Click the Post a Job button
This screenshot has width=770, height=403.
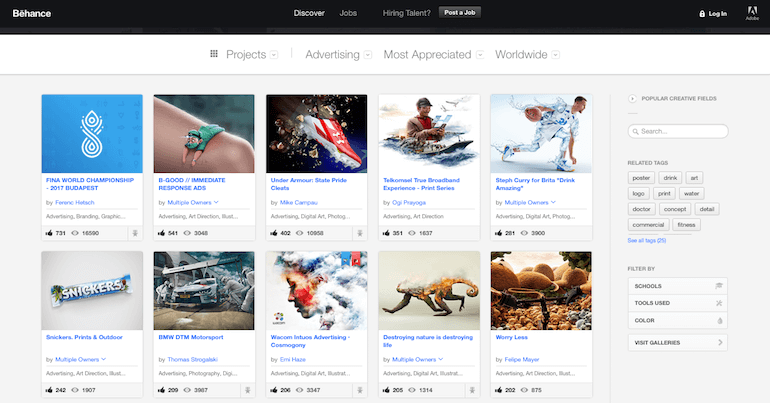point(460,13)
